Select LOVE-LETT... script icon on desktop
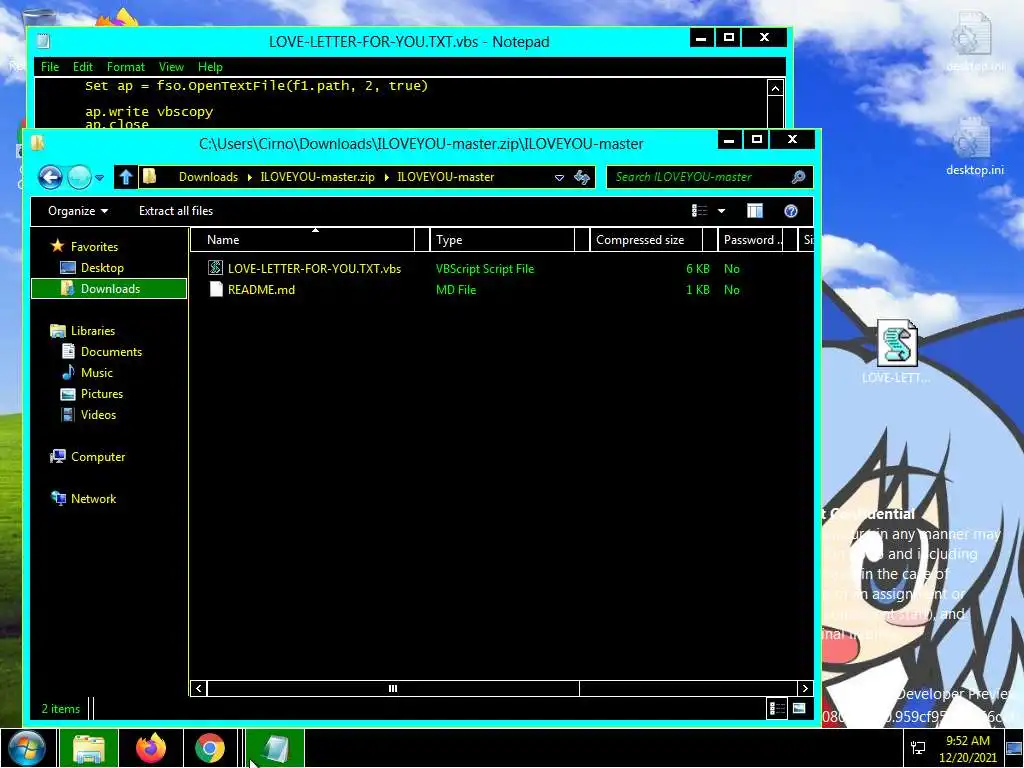 tap(897, 351)
